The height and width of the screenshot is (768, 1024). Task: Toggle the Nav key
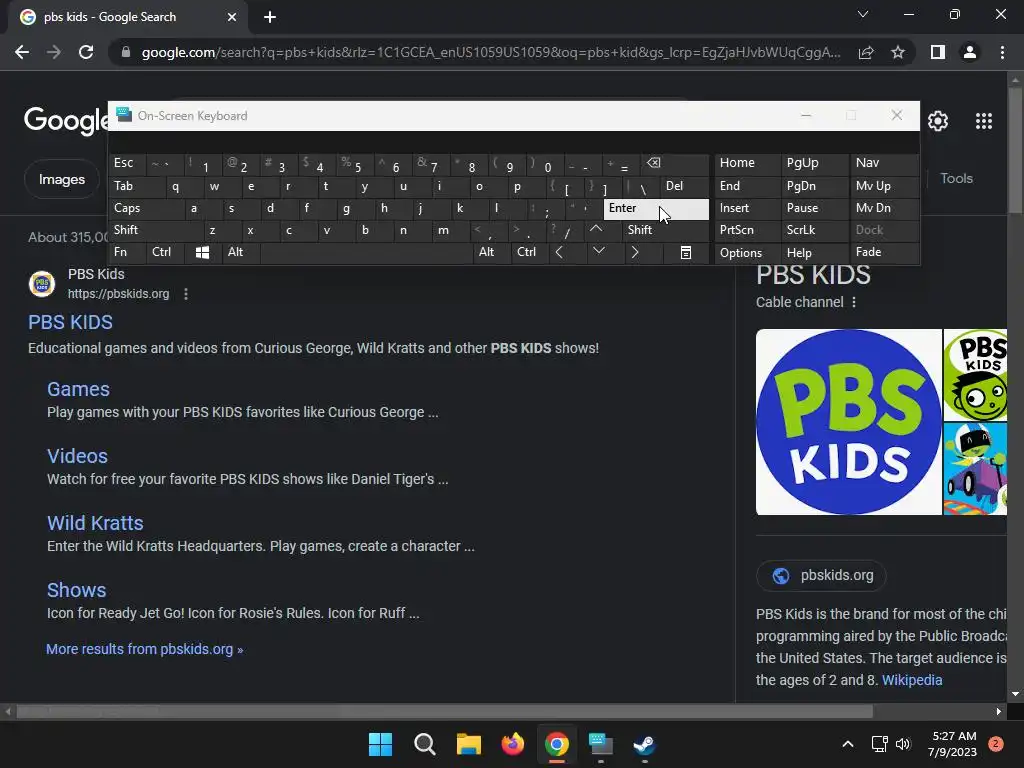pyautogui.click(x=884, y=163)
